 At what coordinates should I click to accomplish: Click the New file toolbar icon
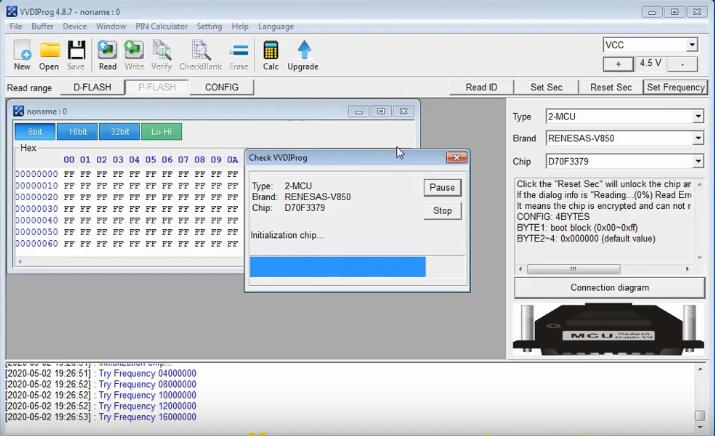click(x=22, y=55)
